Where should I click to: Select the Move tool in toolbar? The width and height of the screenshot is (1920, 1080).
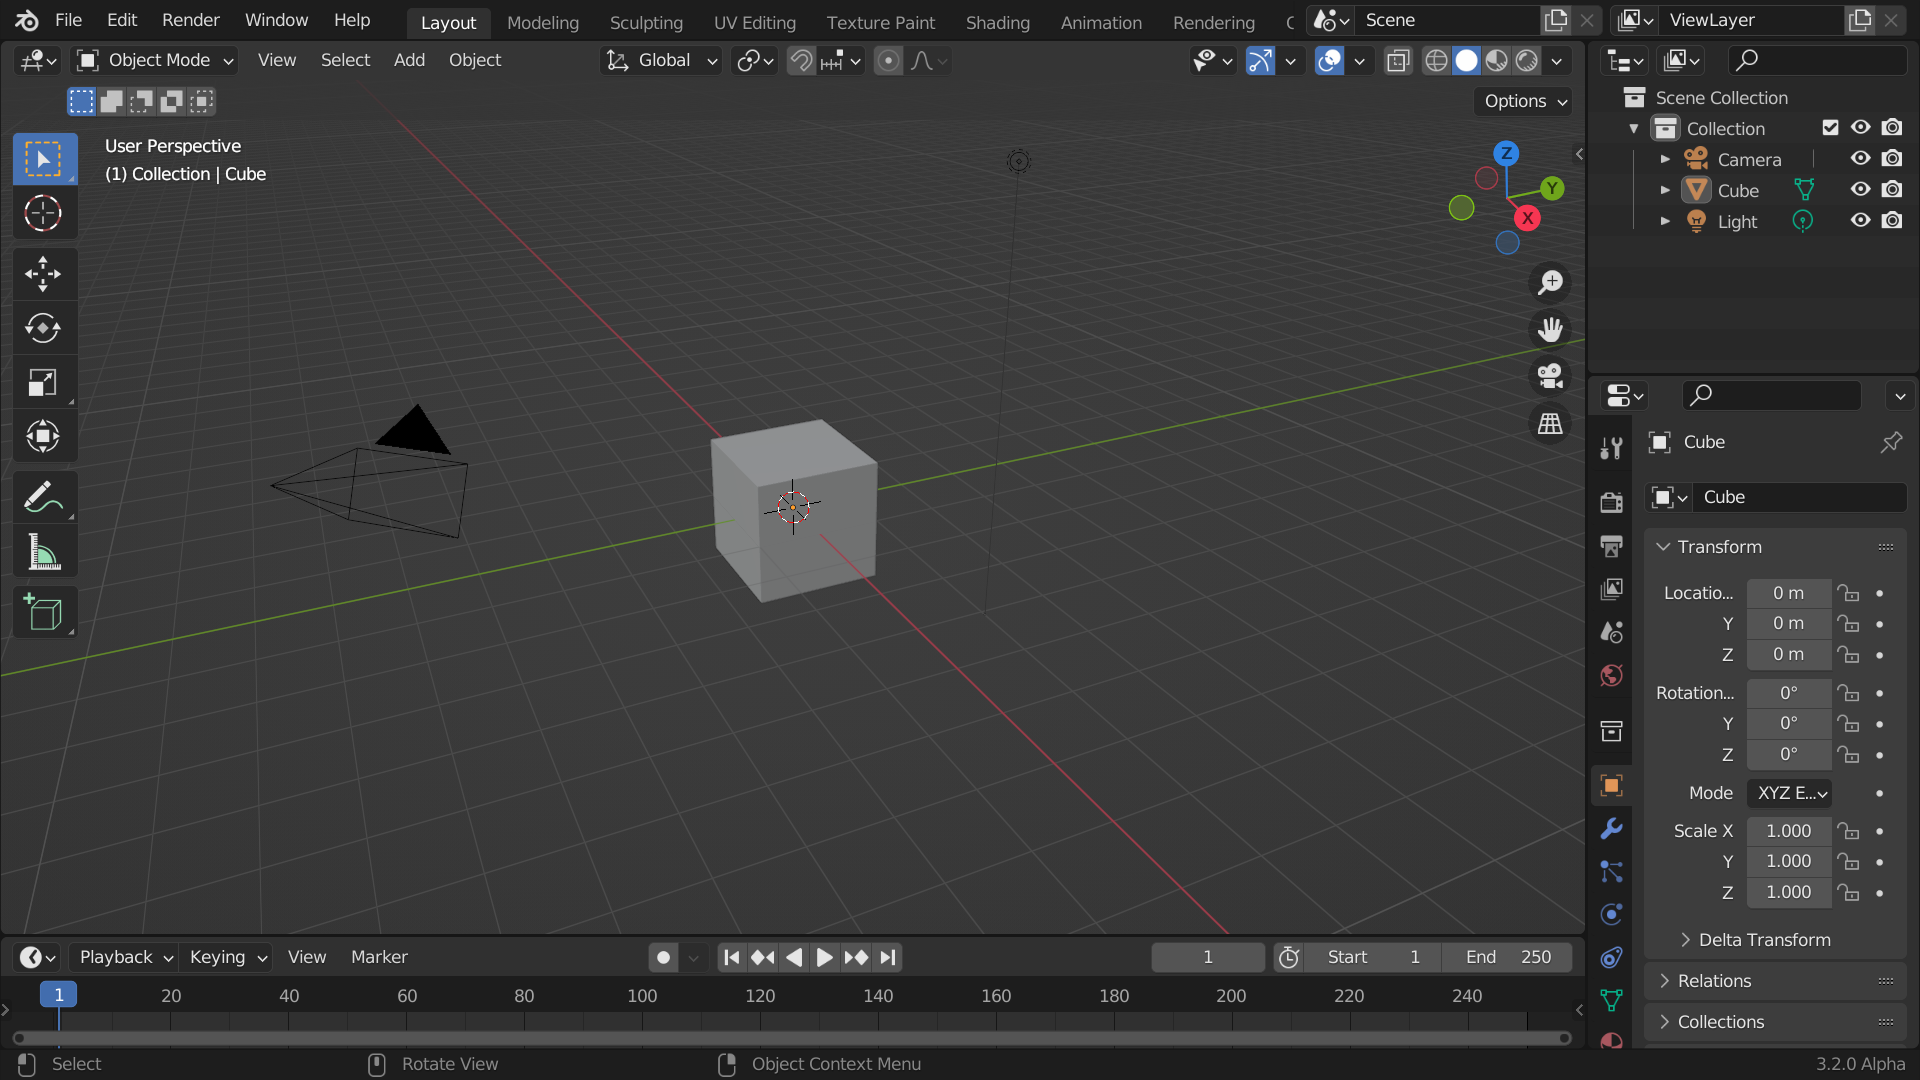[42, 274]
